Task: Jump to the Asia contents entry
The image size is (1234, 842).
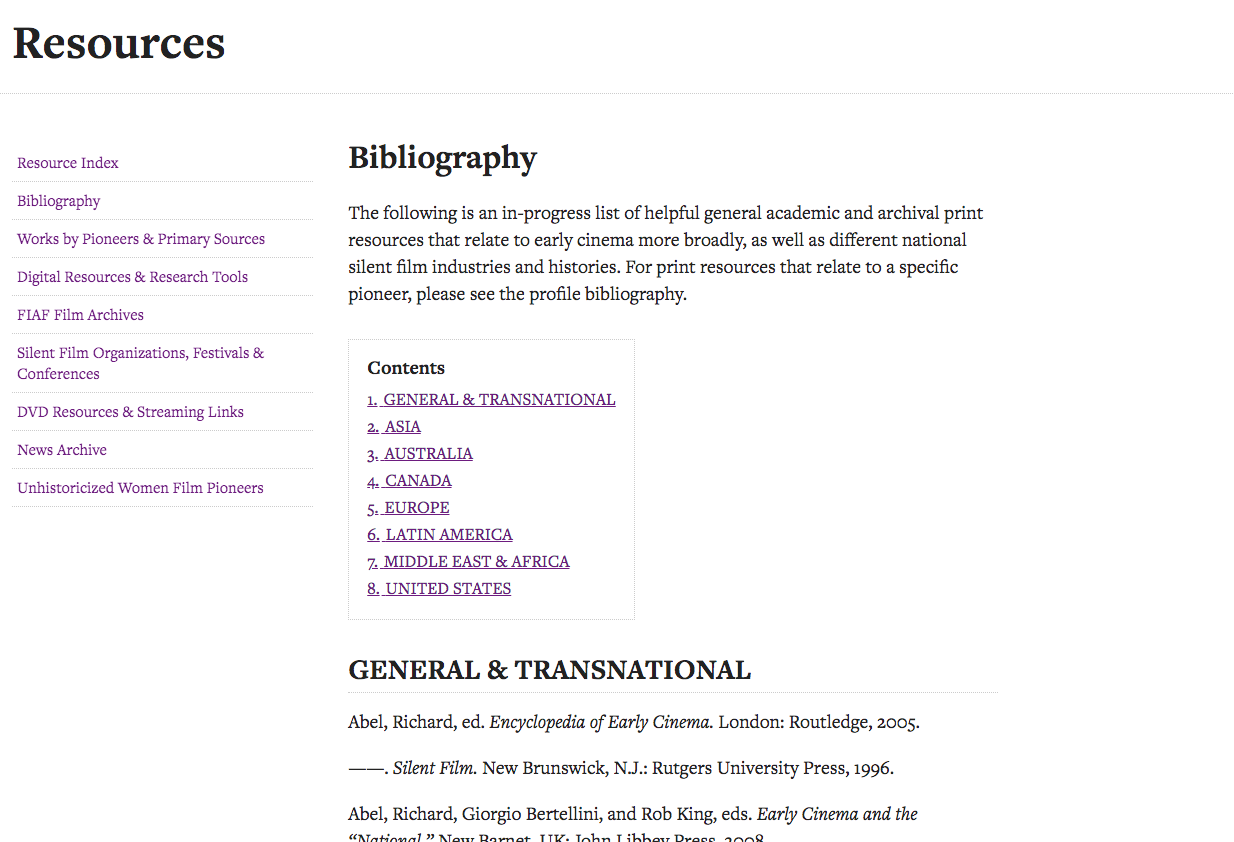Action: pyautogui.click(x=394, y=427)
